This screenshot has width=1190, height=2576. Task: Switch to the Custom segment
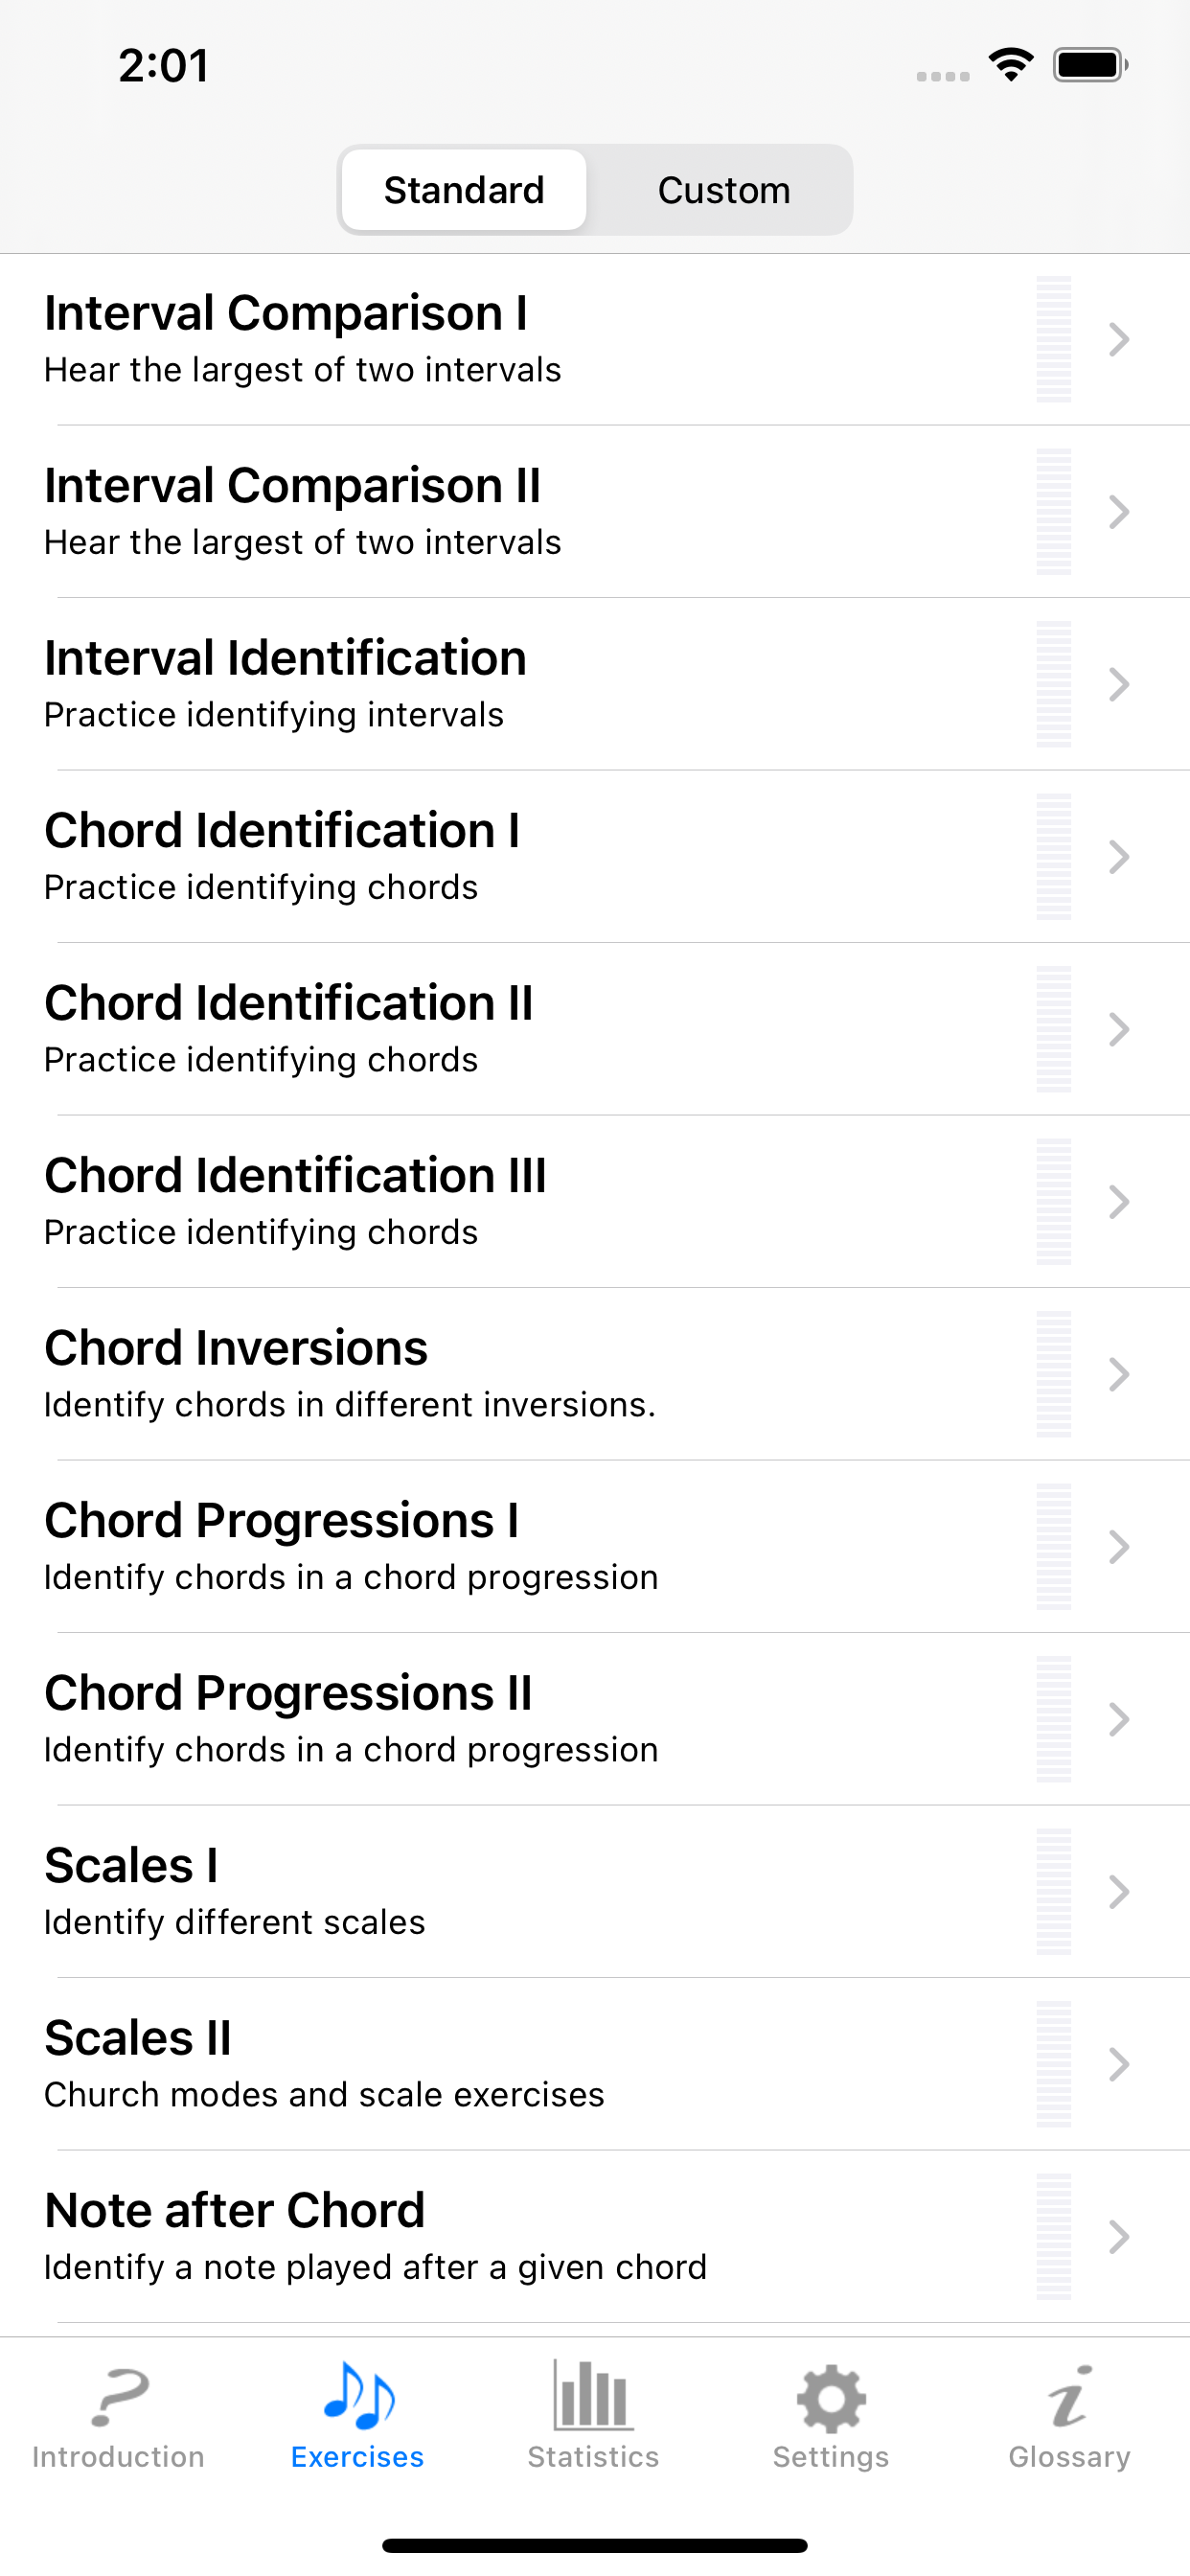coord(724,190)
